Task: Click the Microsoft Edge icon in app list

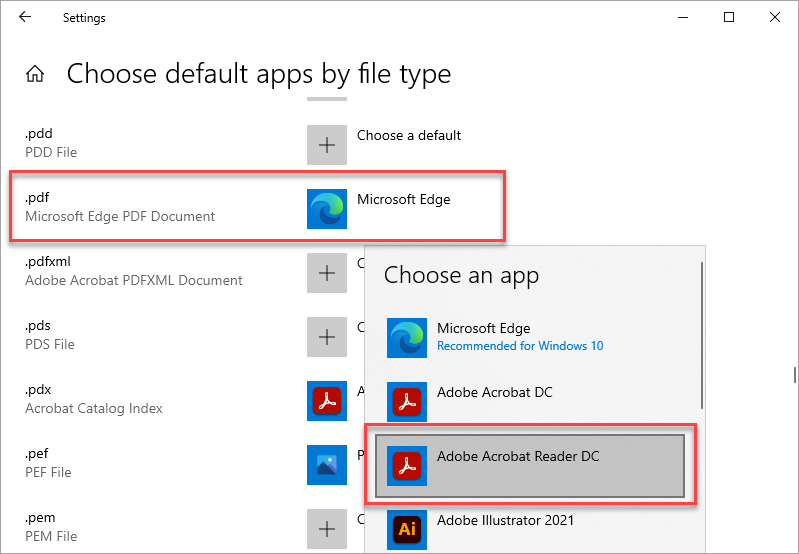Action: click(x=407, y=338)
